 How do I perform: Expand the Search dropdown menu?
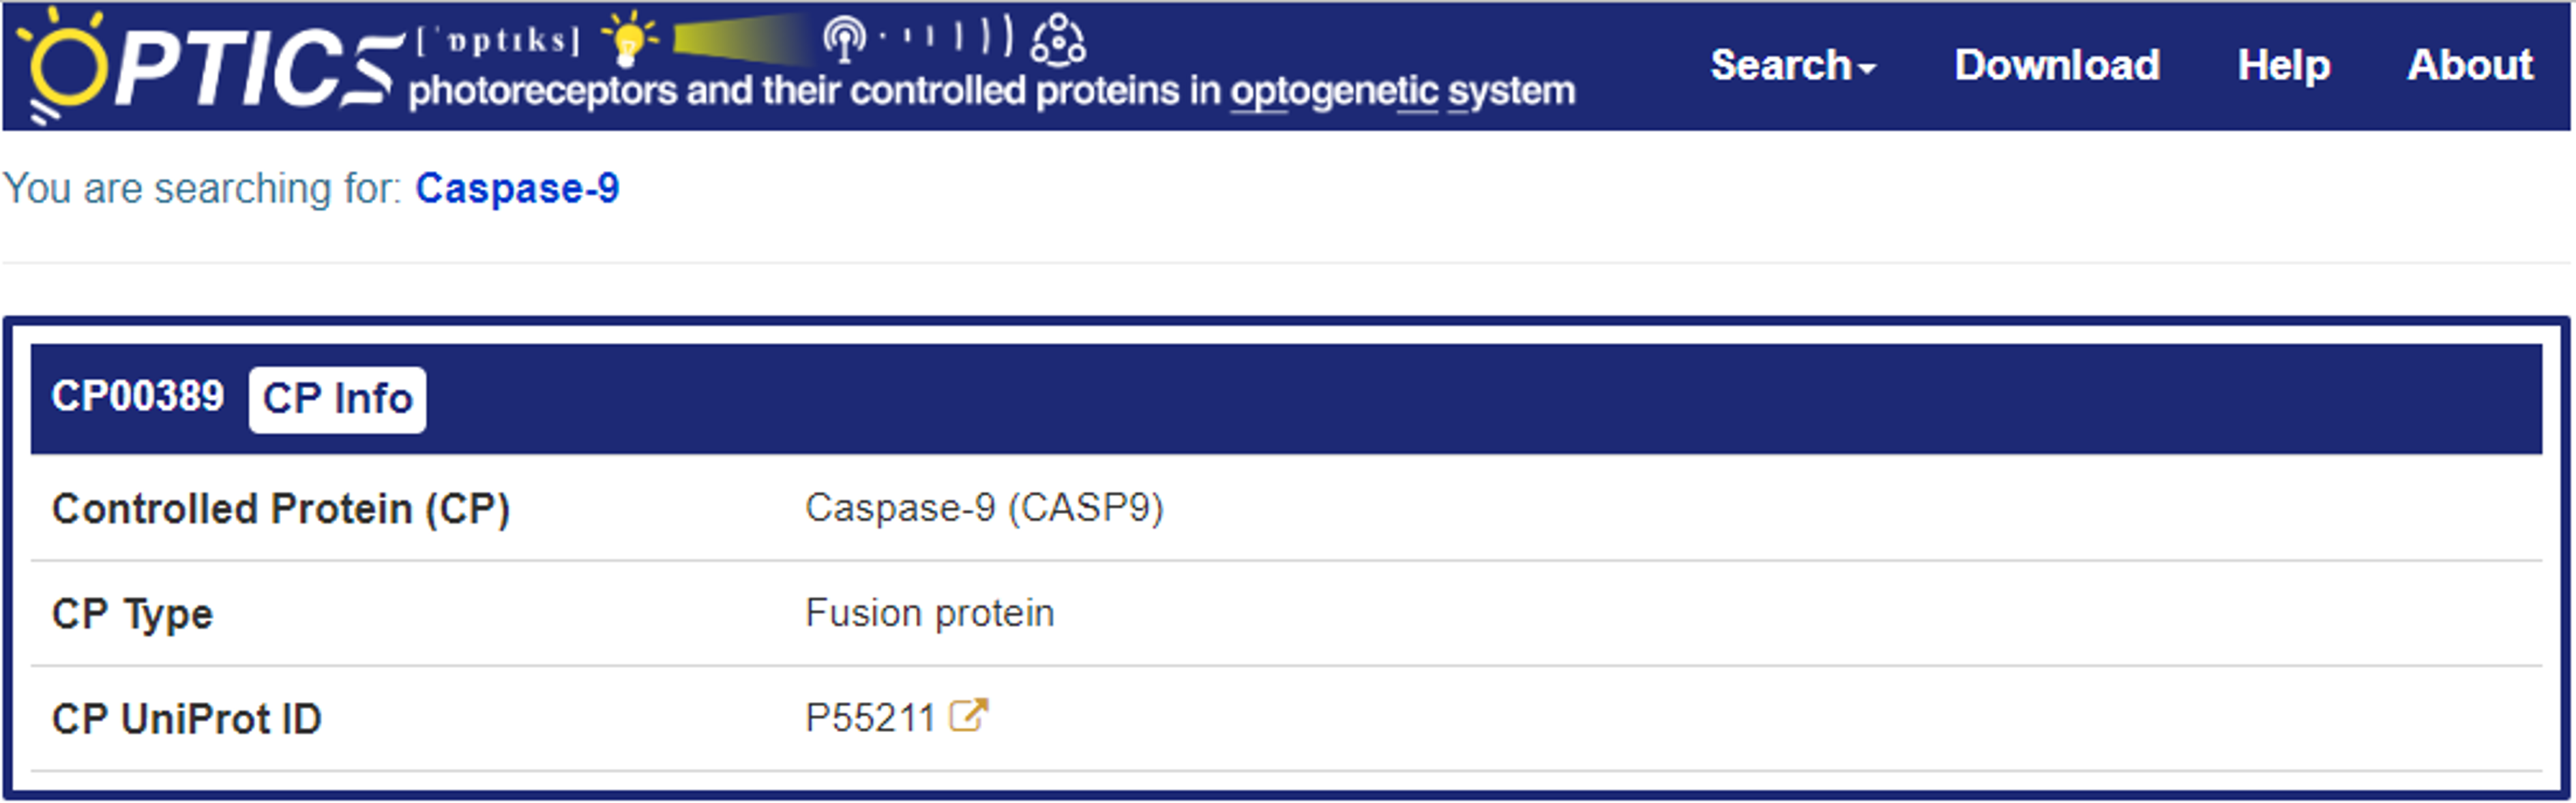point(1792,66)
